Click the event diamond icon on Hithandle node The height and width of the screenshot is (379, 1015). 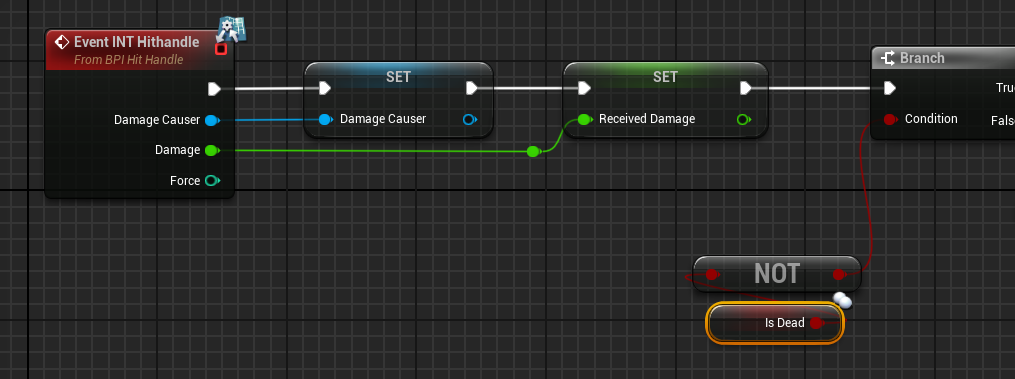[61, 43]
